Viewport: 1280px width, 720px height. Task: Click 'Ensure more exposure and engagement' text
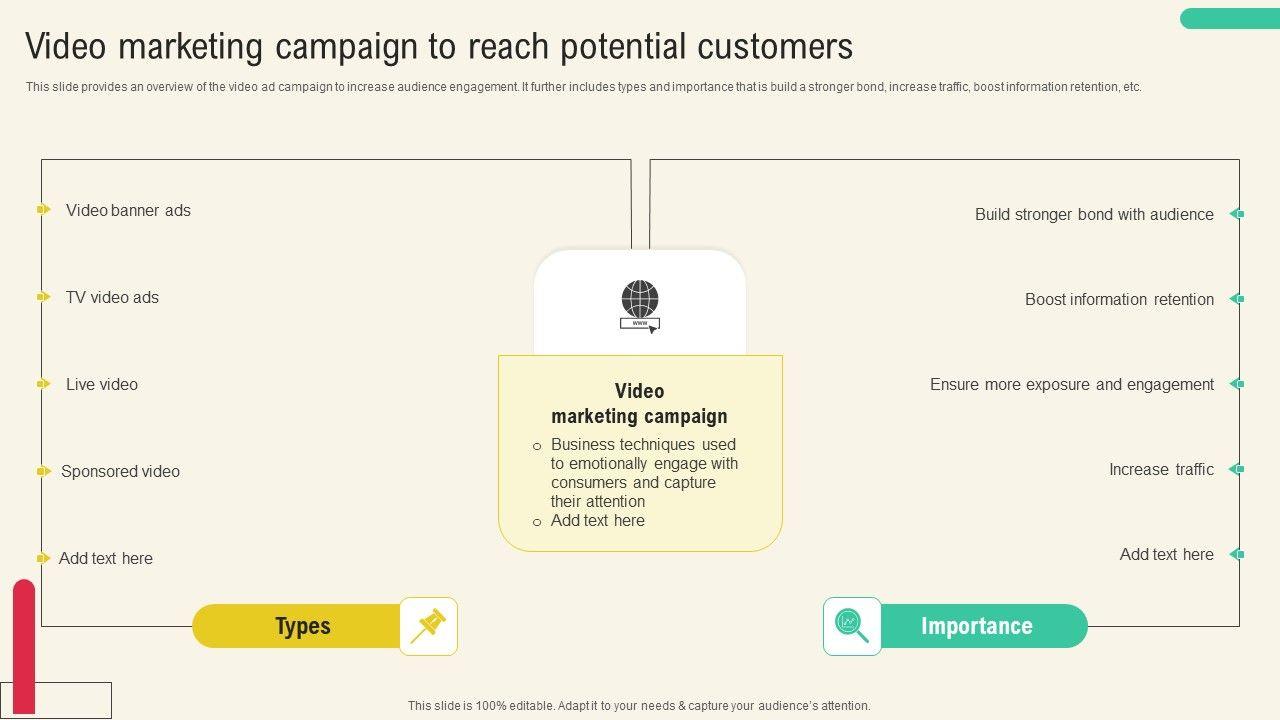pyautogui.click(x=1072, y=384)
